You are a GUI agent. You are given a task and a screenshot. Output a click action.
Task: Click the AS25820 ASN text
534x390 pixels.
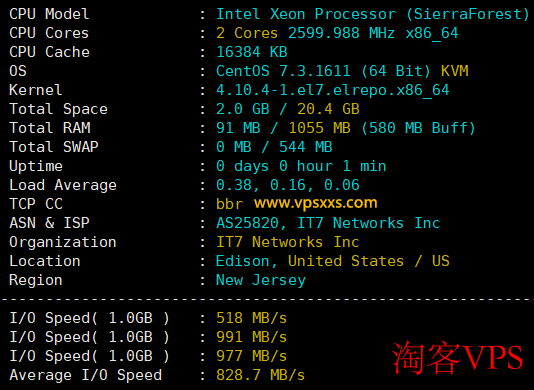[x=248, y=223]
